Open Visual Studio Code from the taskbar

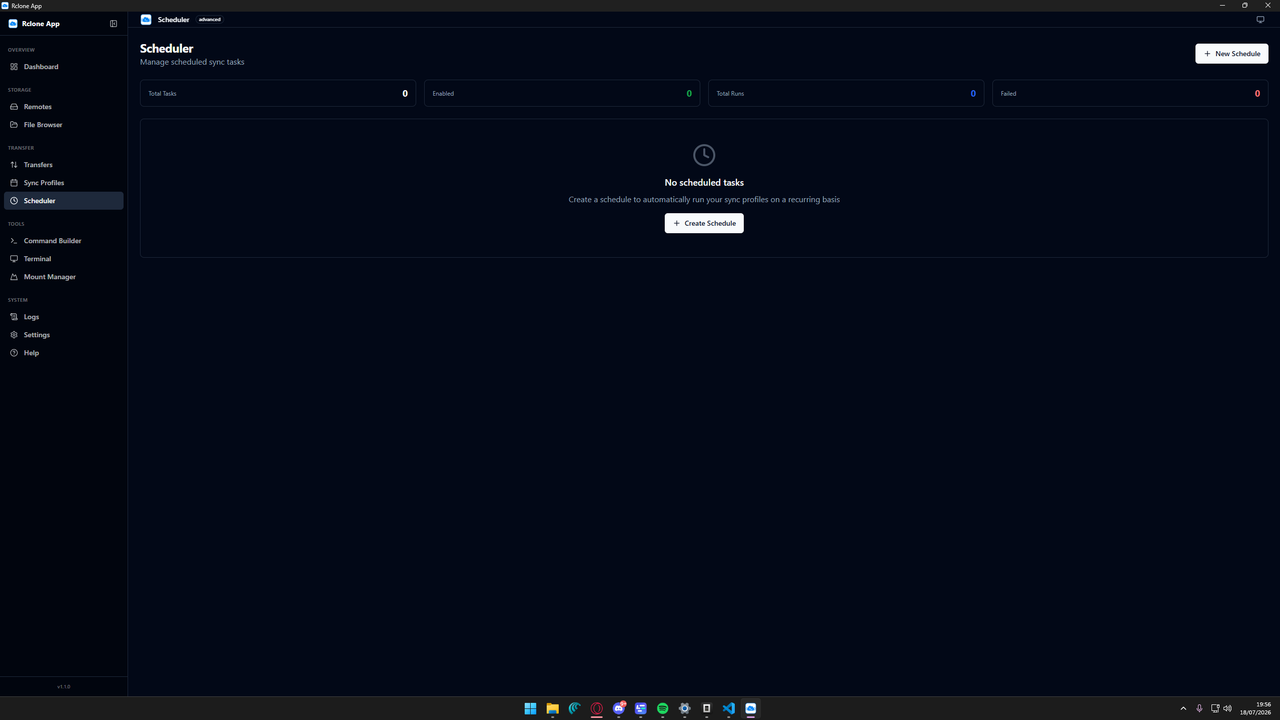point(729,708)
